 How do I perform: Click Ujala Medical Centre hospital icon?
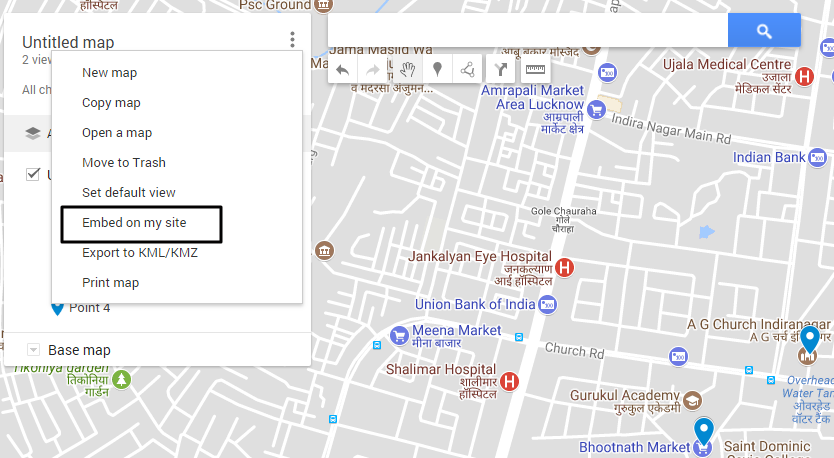point(804,77)
